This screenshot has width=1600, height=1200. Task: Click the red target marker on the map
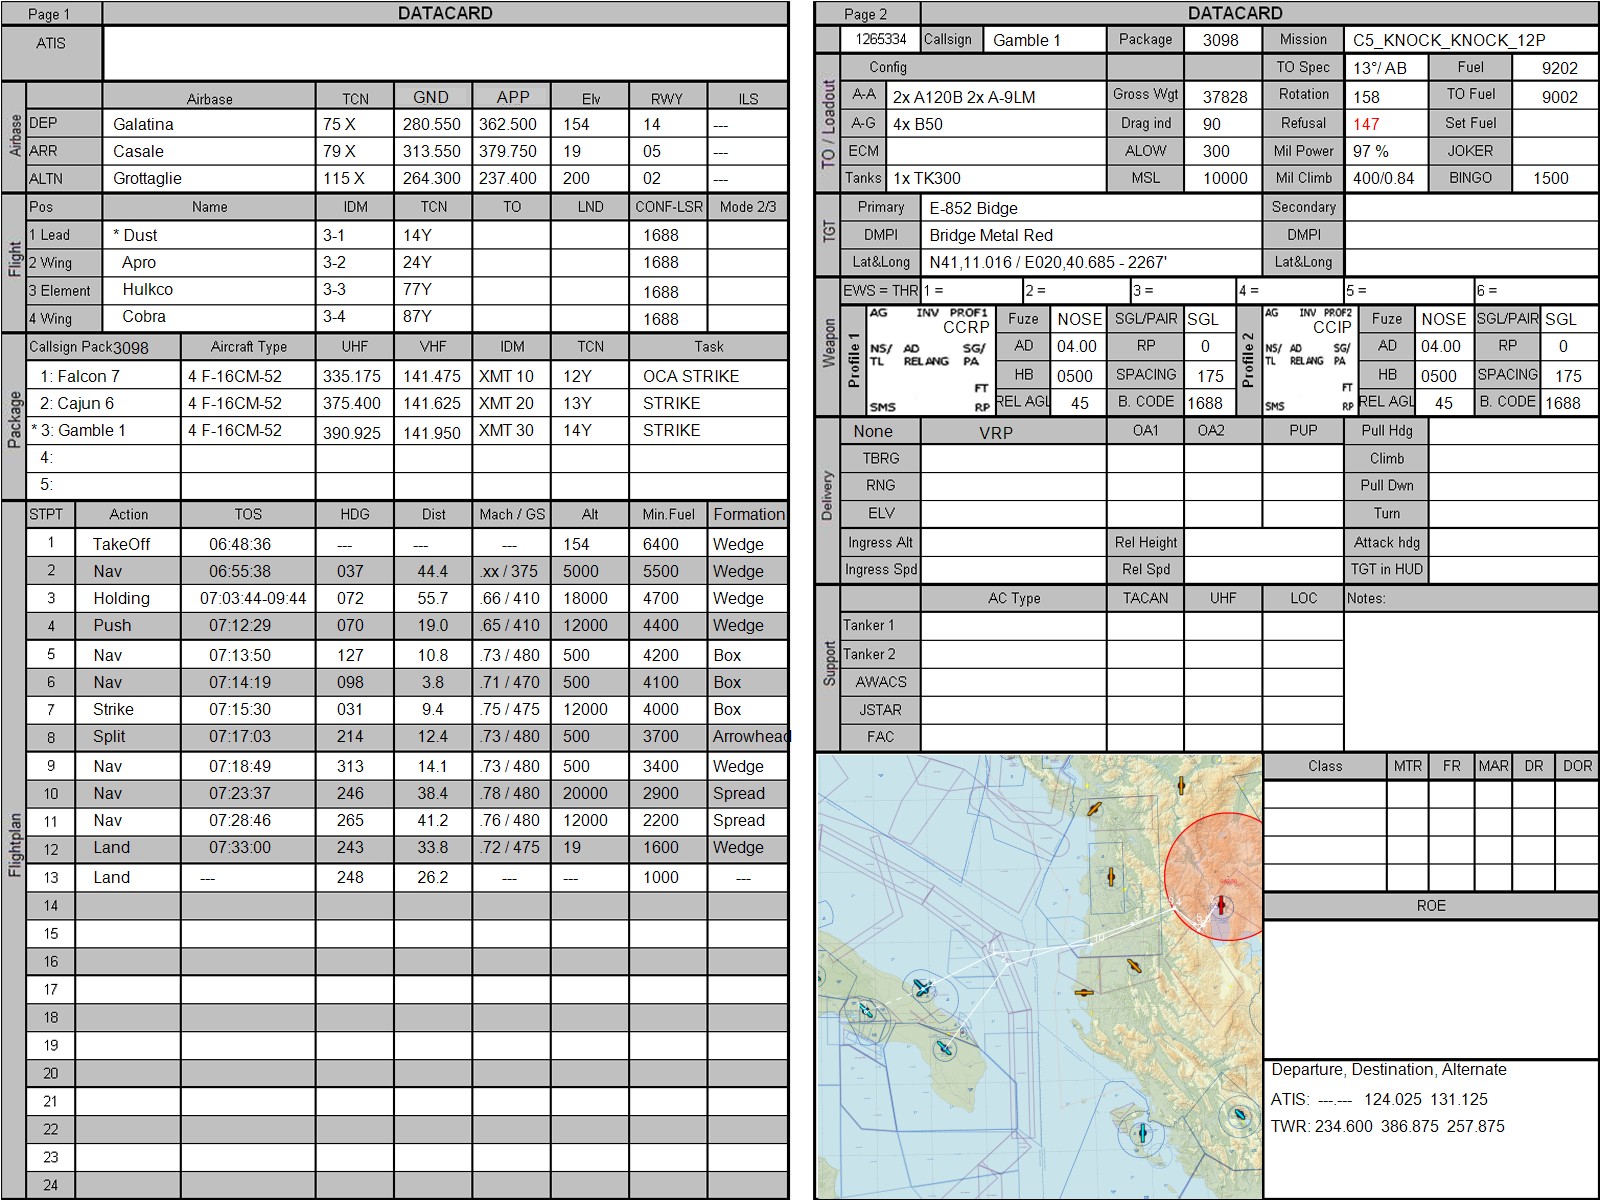pyautogui.click(x=1220, y=906)
